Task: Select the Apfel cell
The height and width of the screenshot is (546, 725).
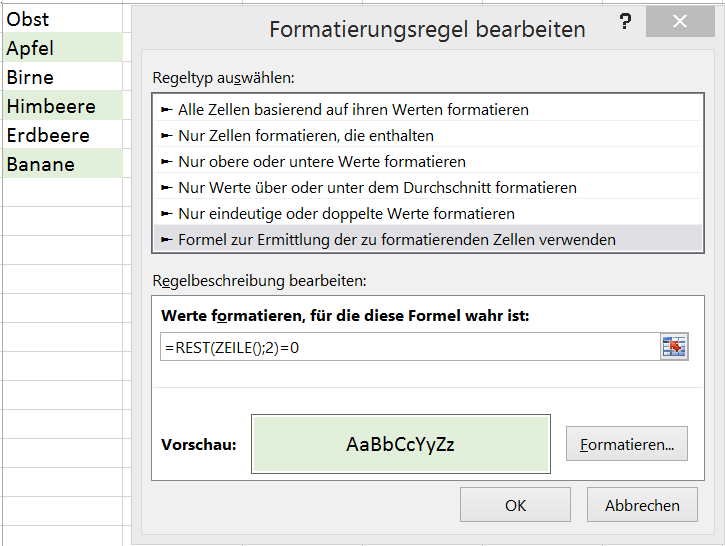Action: coord(62,47)
